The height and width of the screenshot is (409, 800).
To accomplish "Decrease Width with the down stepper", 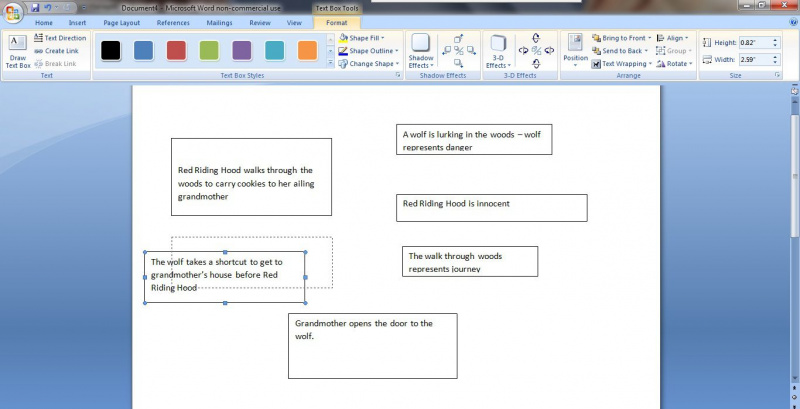I will coord(776,63).
